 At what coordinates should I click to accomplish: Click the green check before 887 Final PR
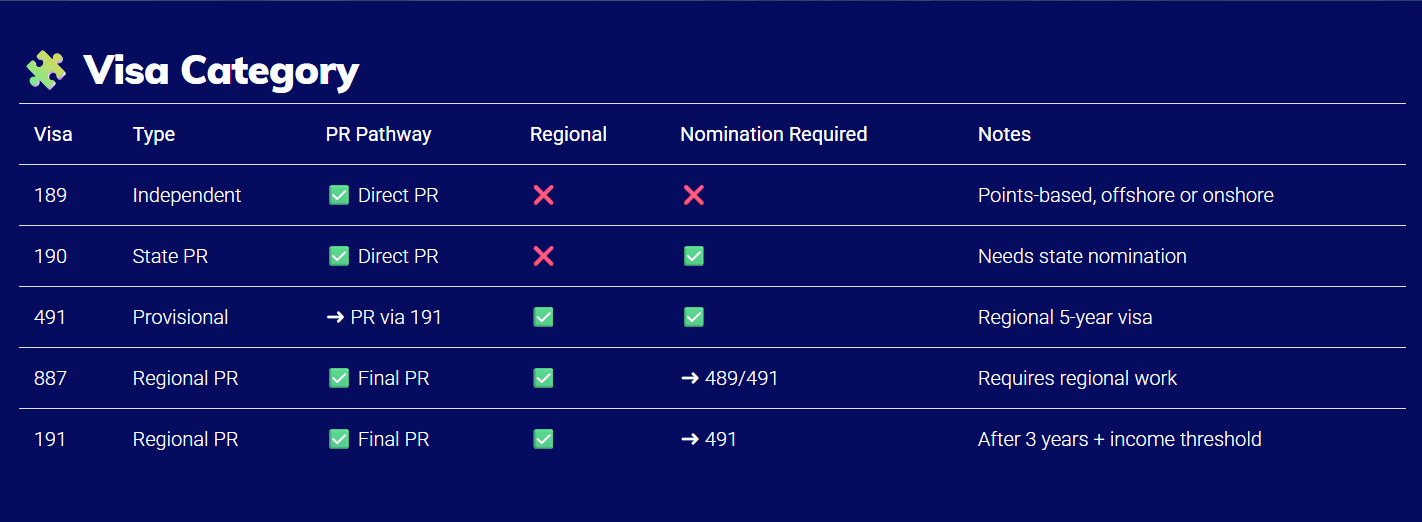point(339,378)
